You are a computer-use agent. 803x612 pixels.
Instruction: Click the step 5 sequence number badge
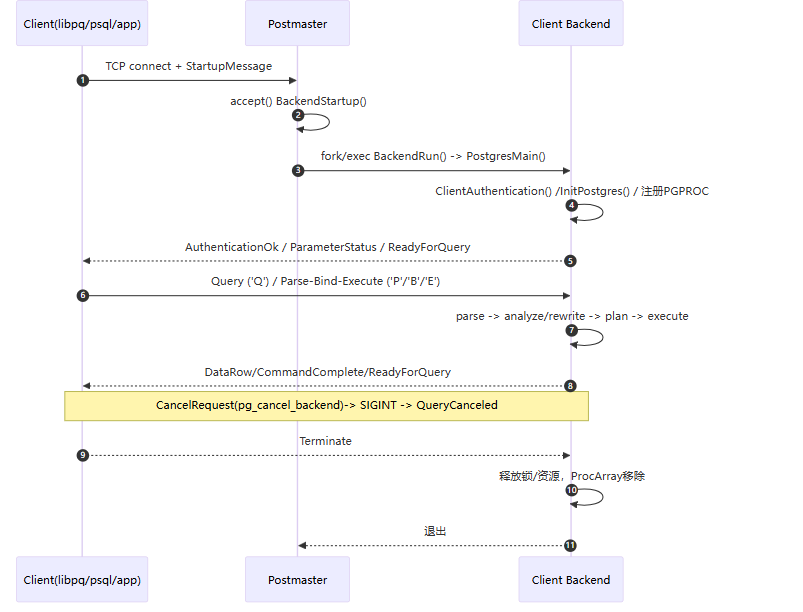point(570,261)
